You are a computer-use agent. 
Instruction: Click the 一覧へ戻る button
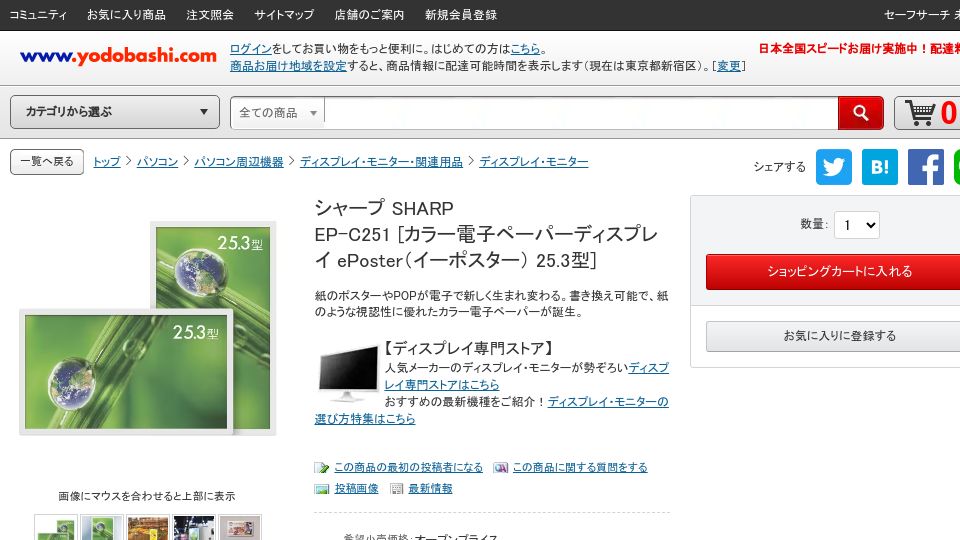pyautogui.click(x=47, y=162)
